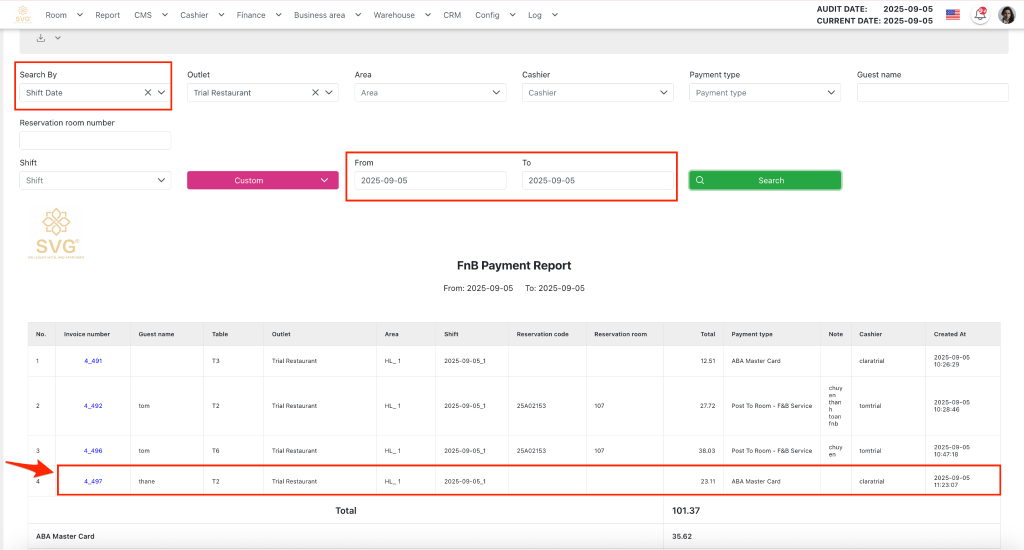This screenshot has width=1024, height=550.
Task: Click the Report menu item
Action: click(x=107, y=15)
